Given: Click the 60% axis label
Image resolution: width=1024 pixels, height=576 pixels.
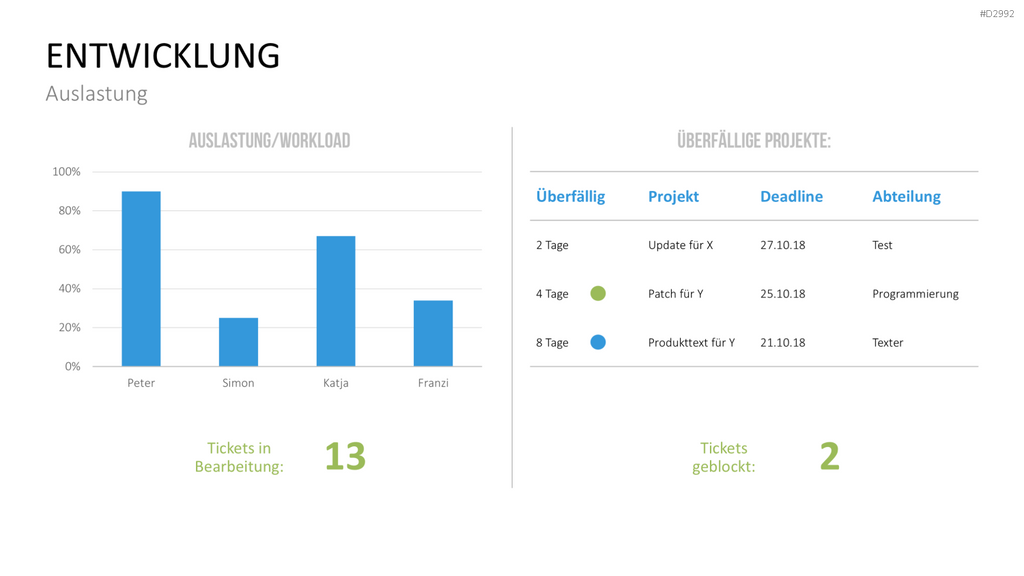Looking at the screenshot, I should click(x=69, y=249).
